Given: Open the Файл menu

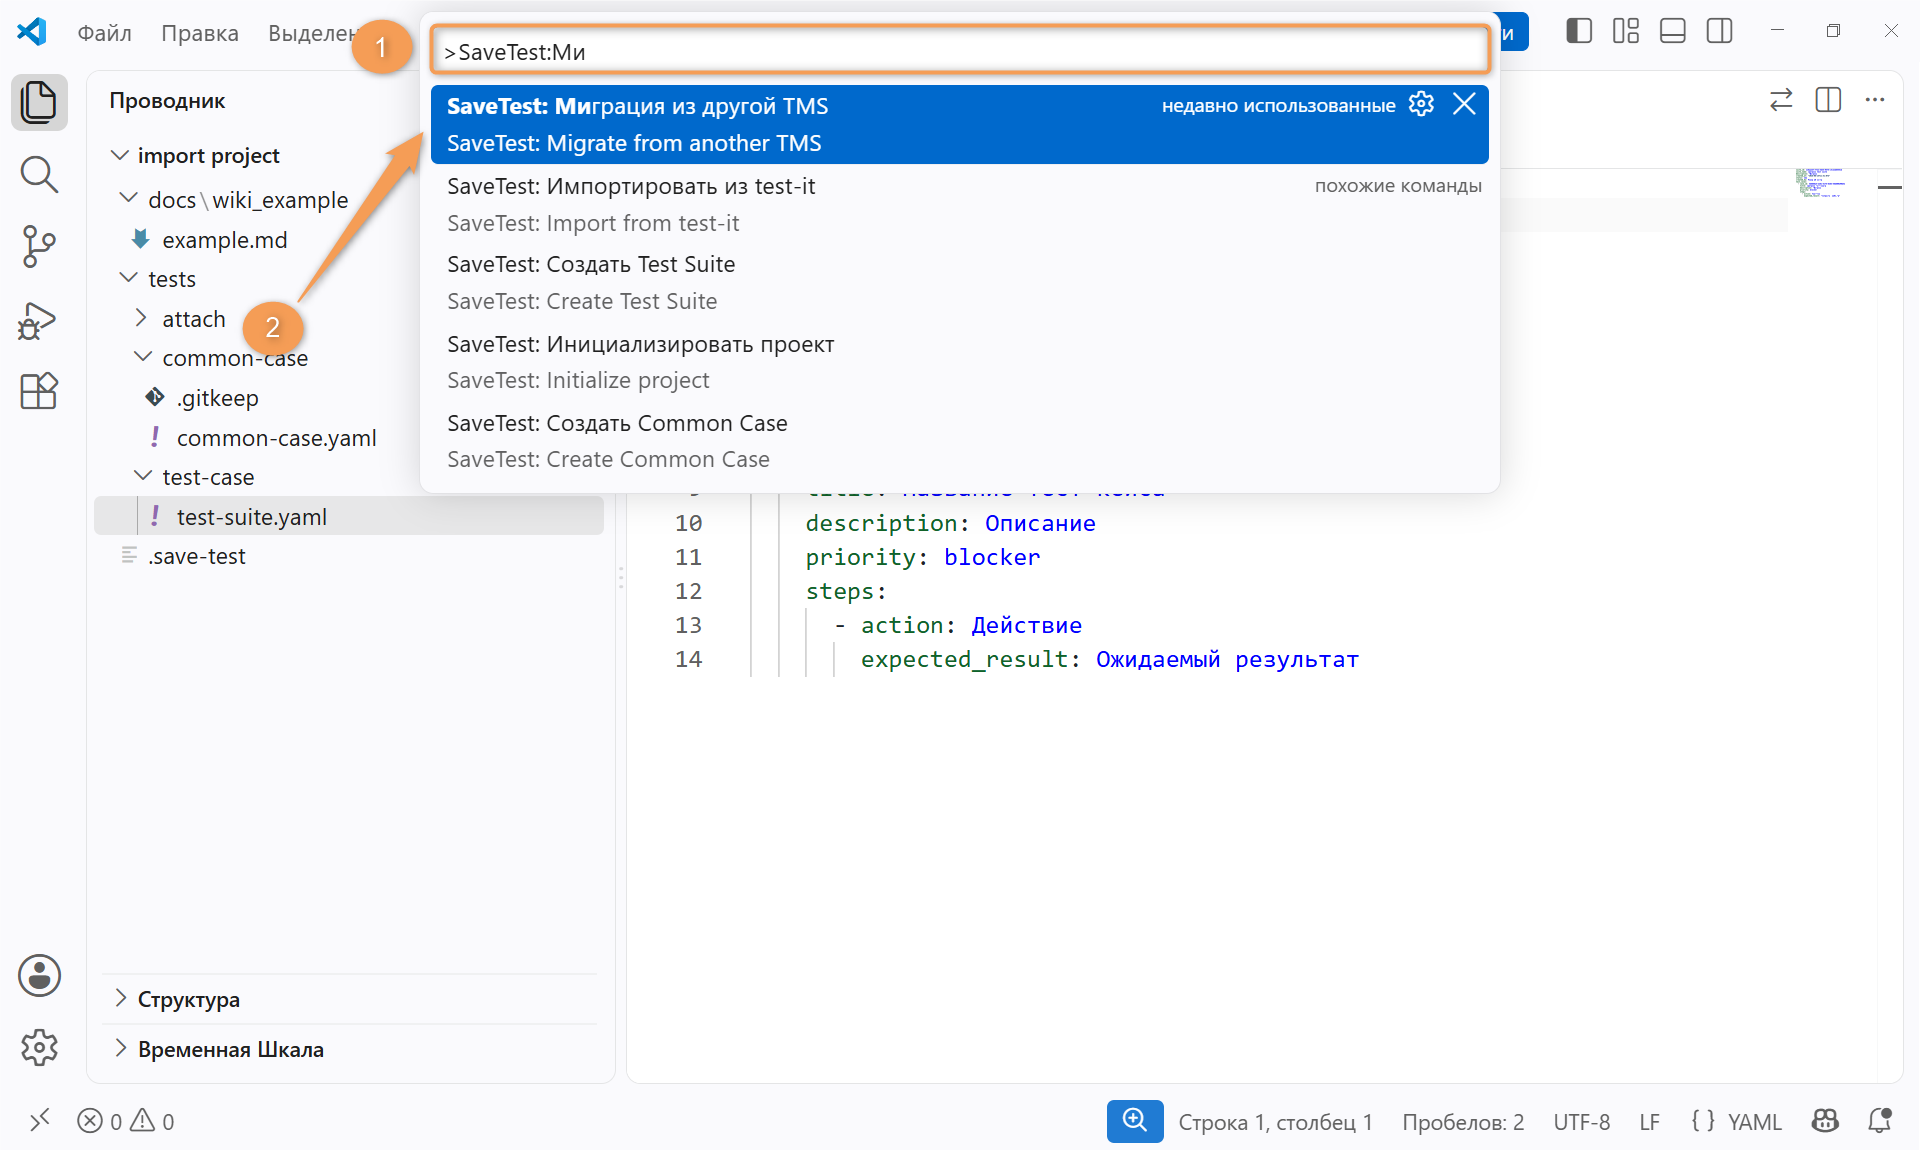Looking at the screenshot, I should point(105,33).
